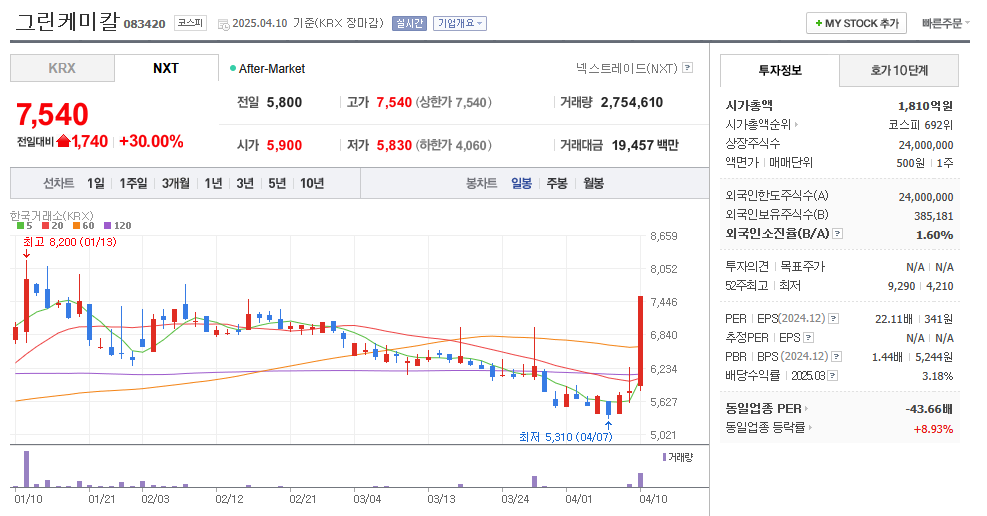987x516 pixels.
Task: Click 한국거래소(KRX) chart label
Action: tap(52, 216)
